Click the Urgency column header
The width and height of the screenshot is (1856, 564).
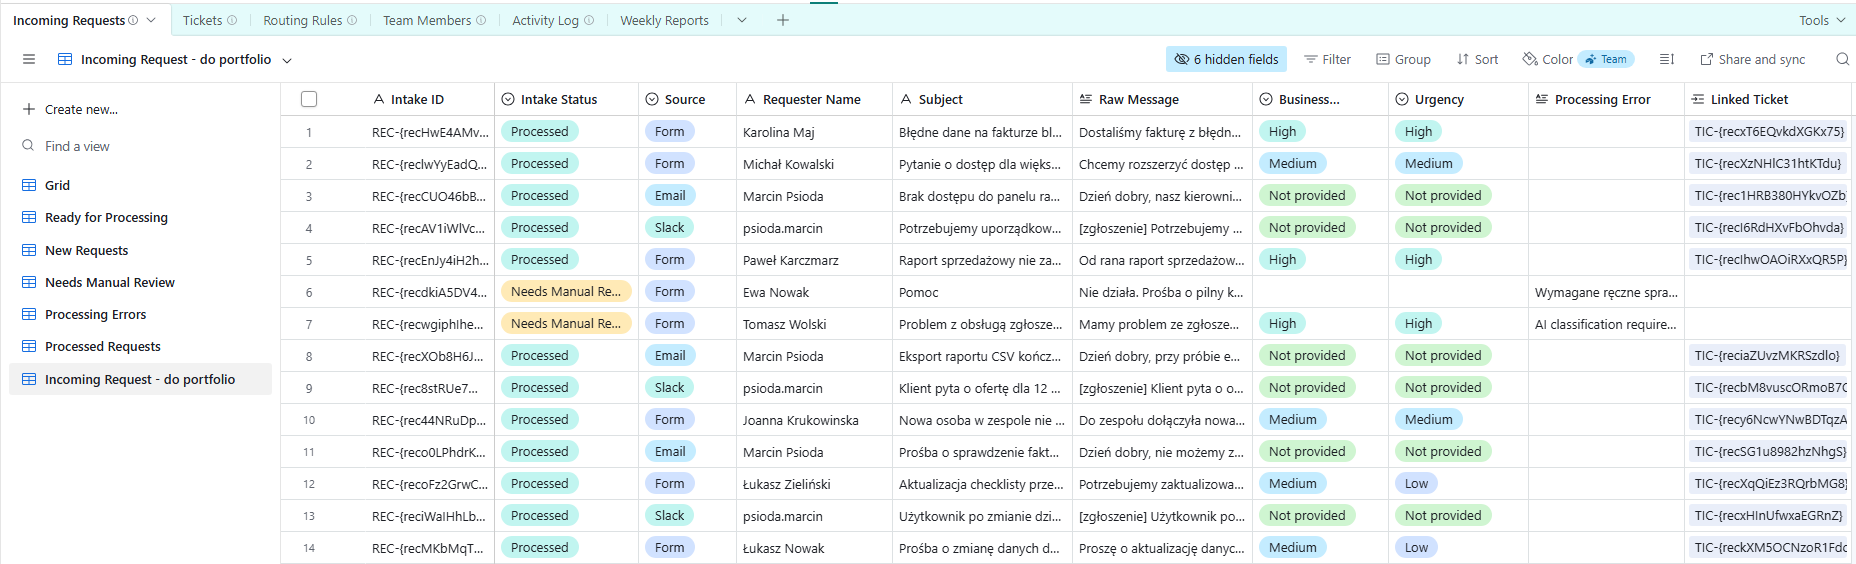click(1458, 99)
